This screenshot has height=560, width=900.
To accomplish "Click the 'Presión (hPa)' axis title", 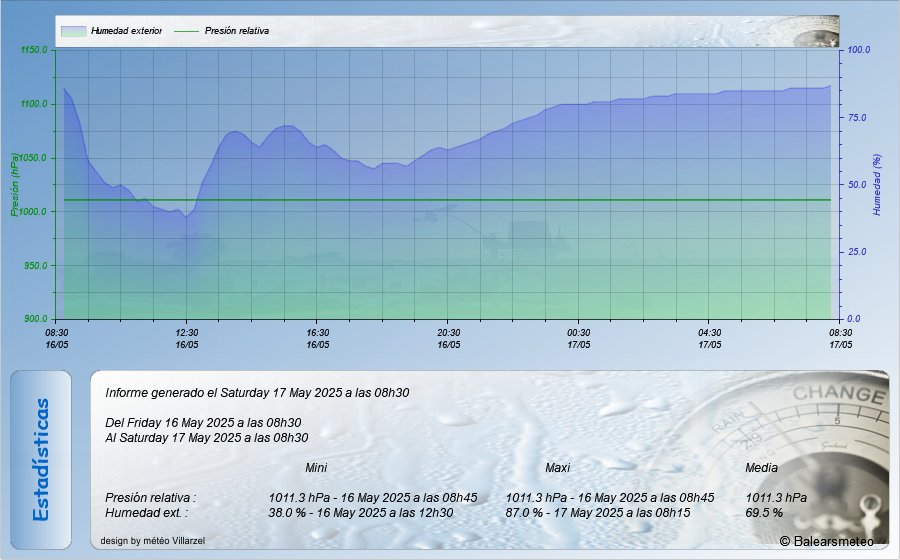I will click(x=14, y=185).
